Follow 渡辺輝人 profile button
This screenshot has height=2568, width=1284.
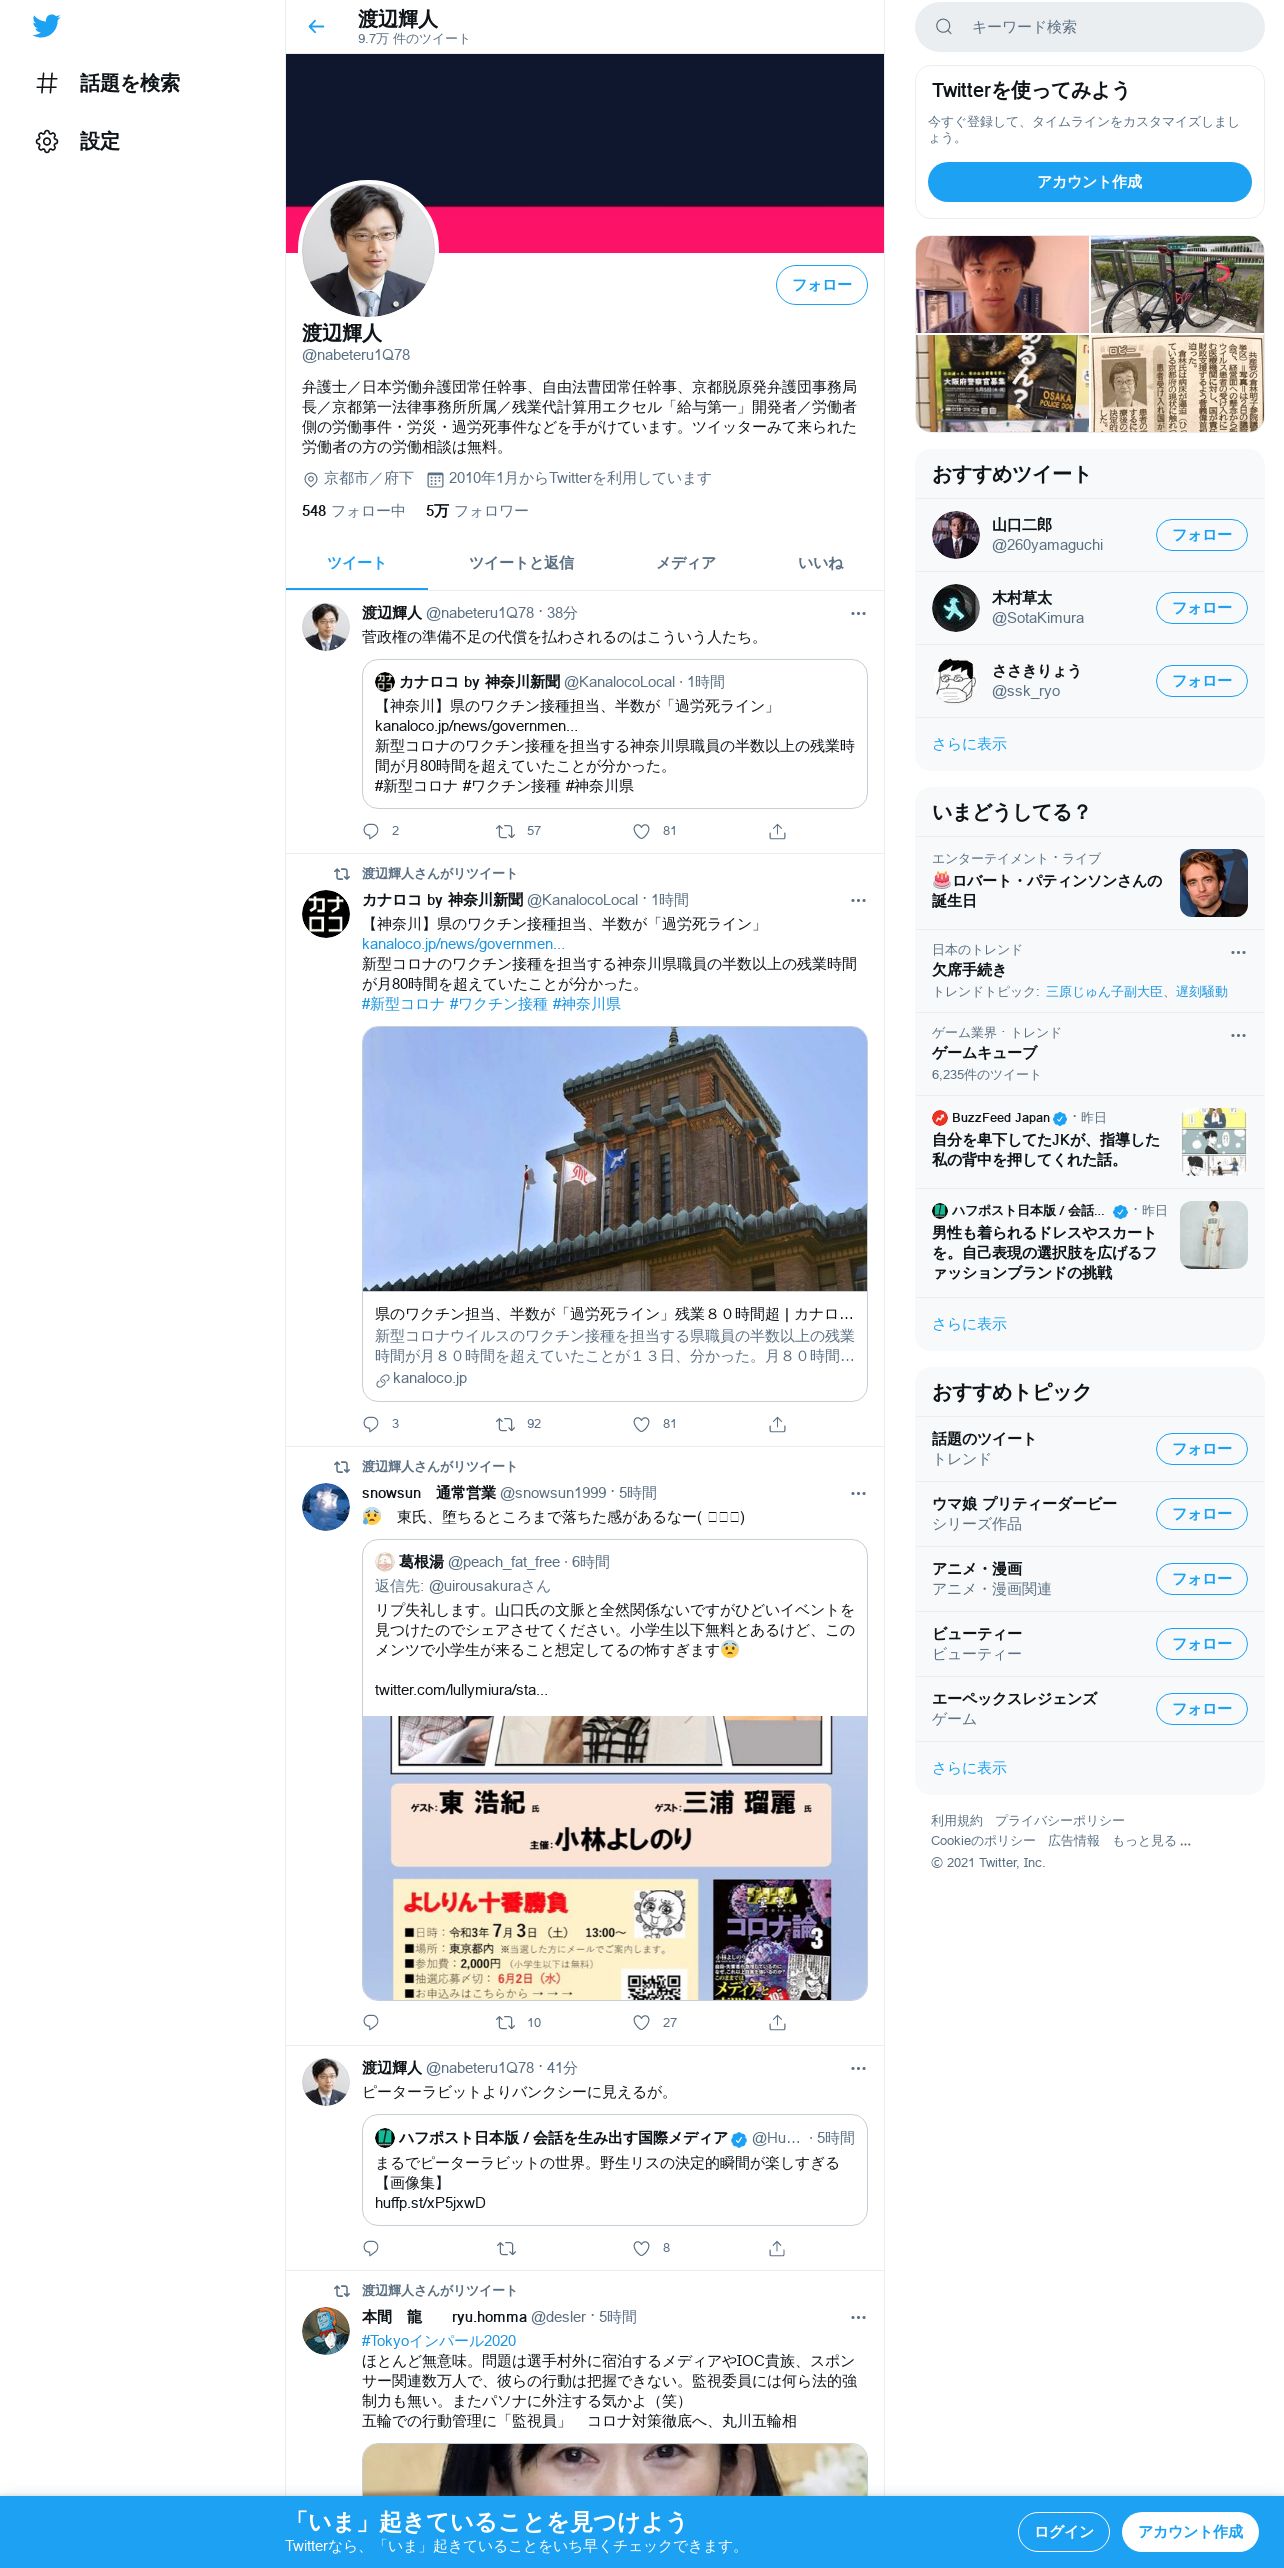click(821, 285)
